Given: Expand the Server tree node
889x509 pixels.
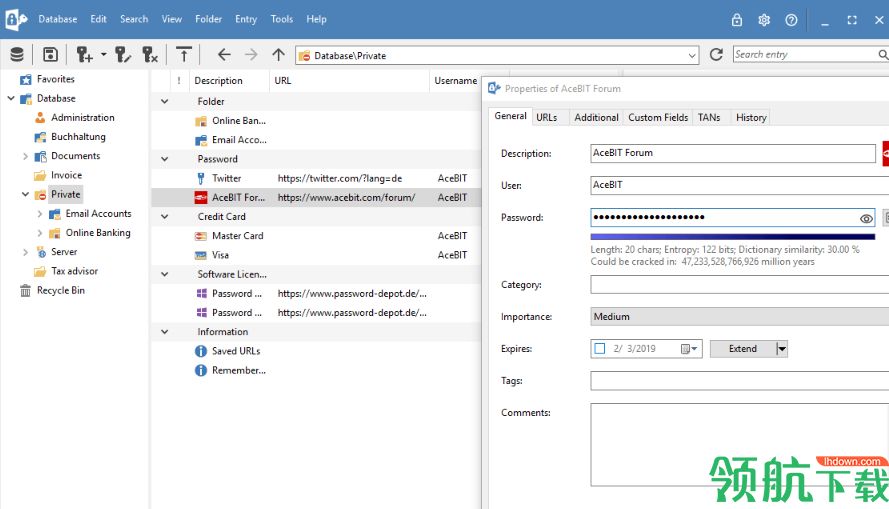Looking at the screenshot, I should click(x=25, y=252).
